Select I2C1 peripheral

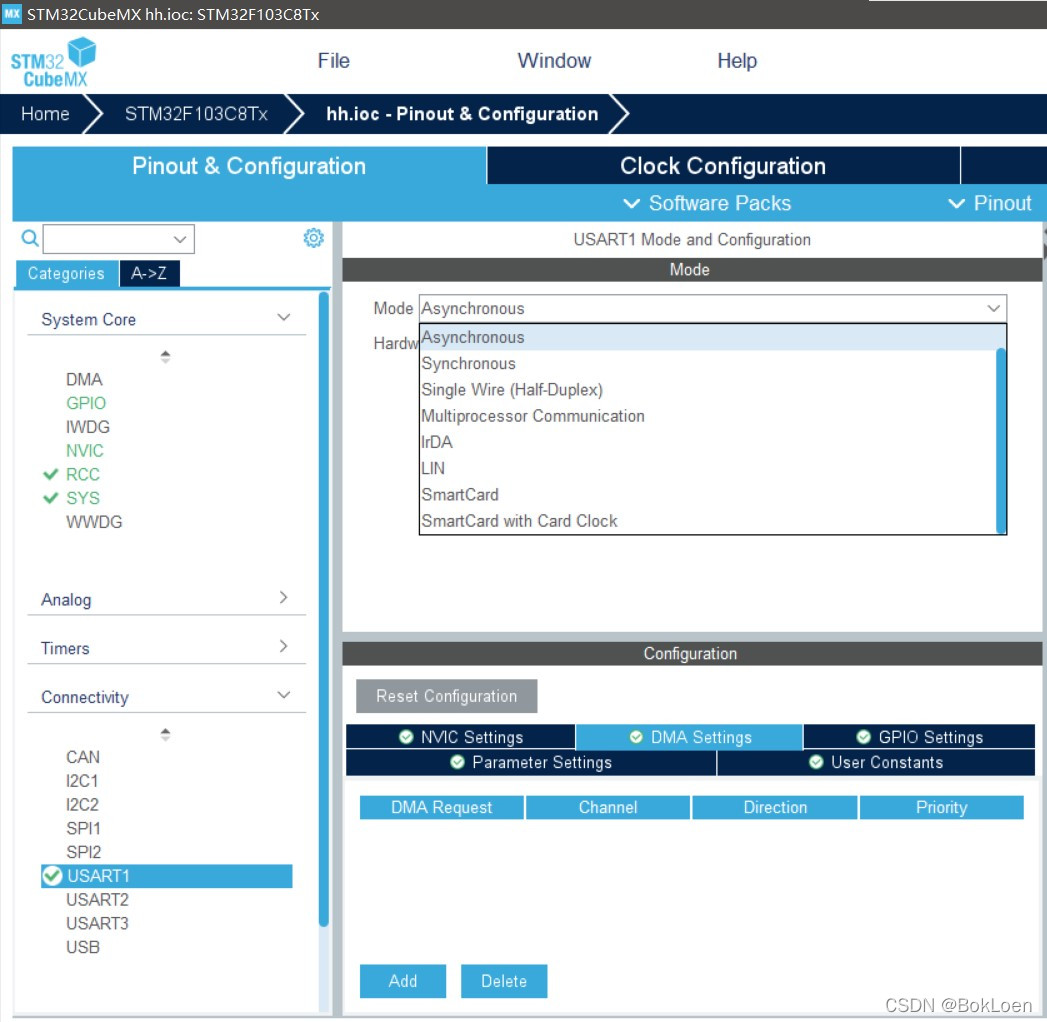[x=82, y=781]
